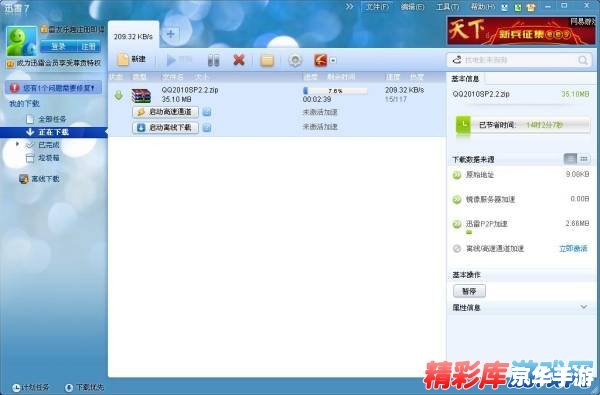
Task: Click the 7.6% download progress bar
Action: click(335, 91)
